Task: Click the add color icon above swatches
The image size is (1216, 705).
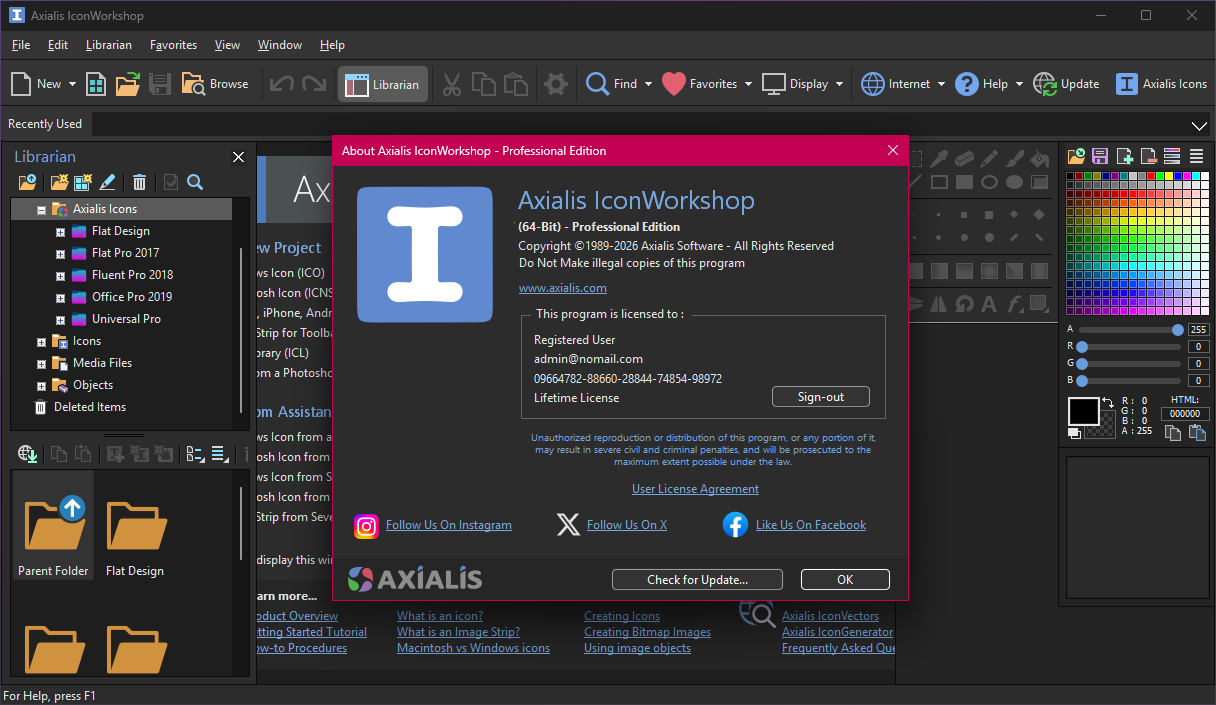Action: point(1125,156)
